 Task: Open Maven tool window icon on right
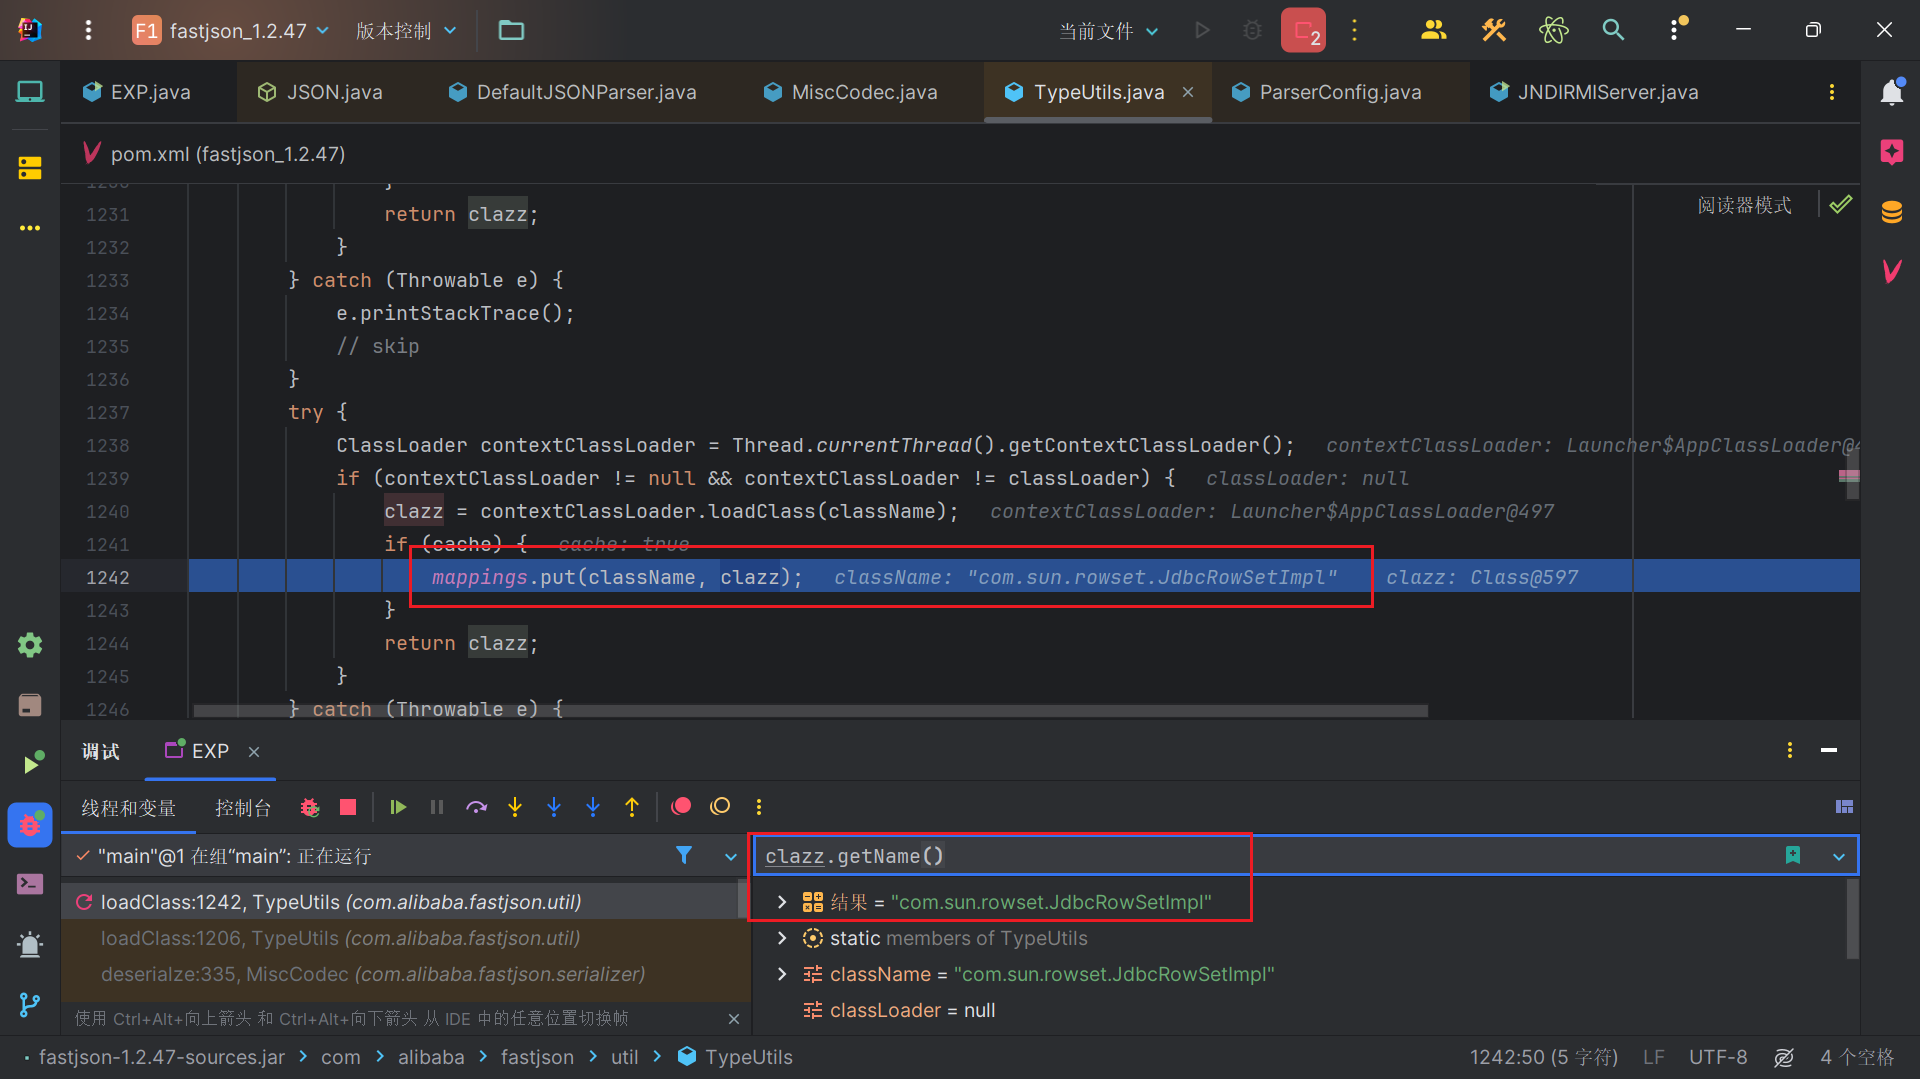tap(1891, 271)
